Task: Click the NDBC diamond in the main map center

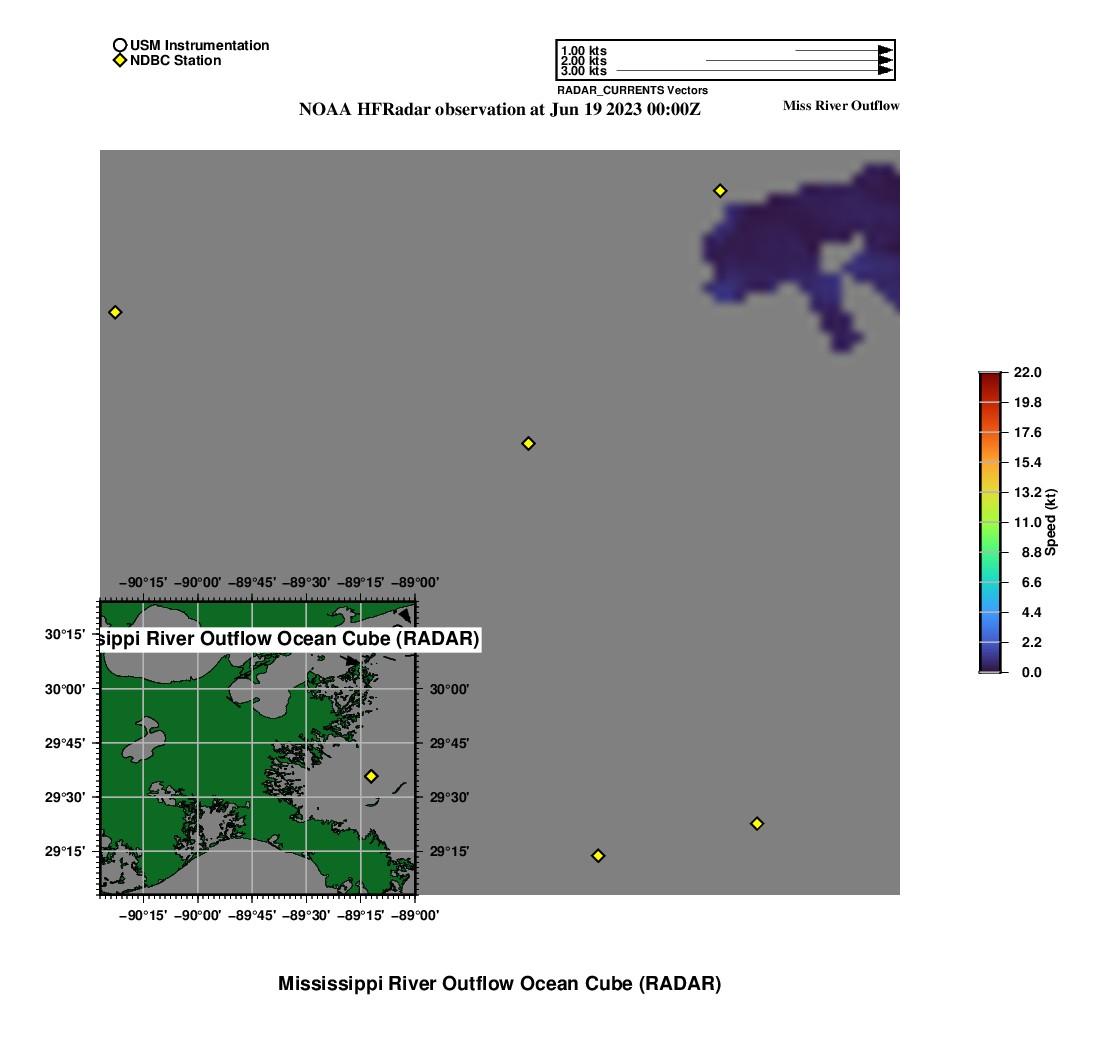Action: tap(528, 443)
